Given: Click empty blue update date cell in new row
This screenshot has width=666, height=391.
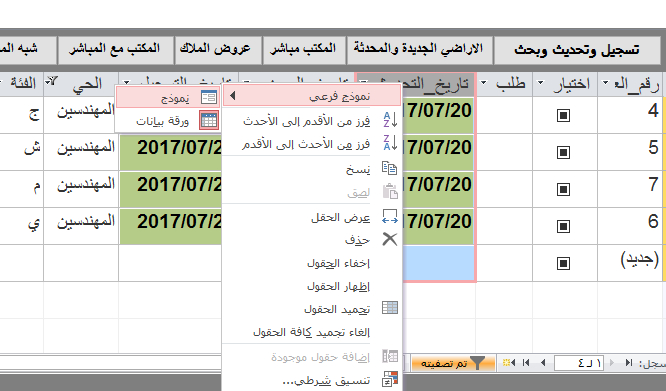Looking at the screenshot, I should 438,262.
